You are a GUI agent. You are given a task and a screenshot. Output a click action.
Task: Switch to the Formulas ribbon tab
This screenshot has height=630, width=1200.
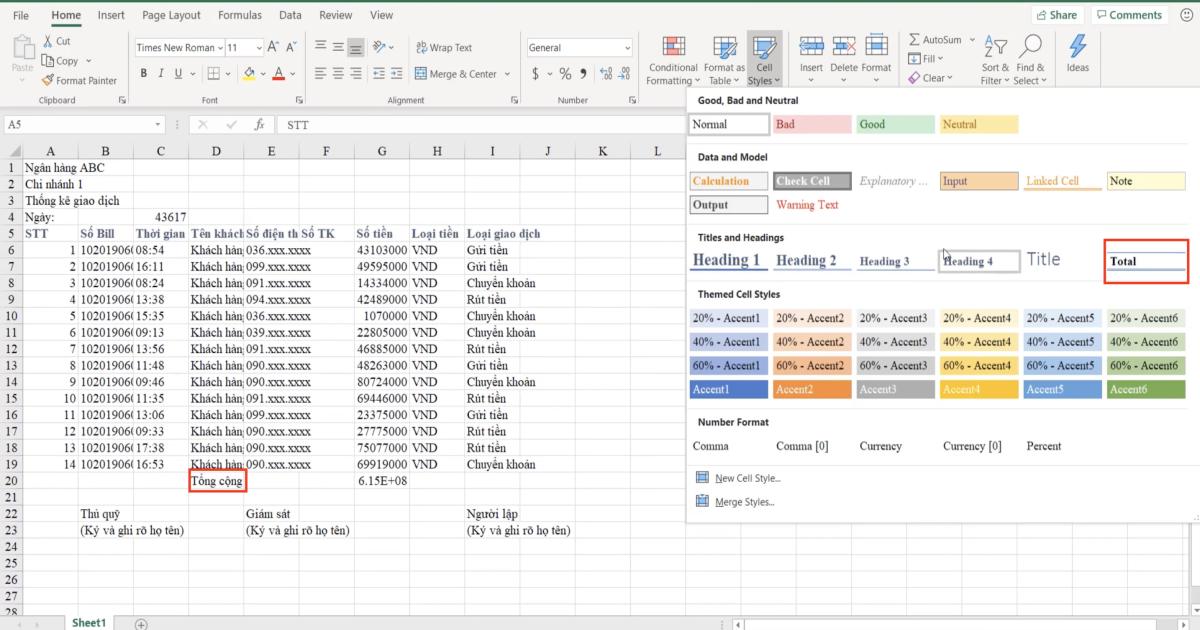(239, 14)
